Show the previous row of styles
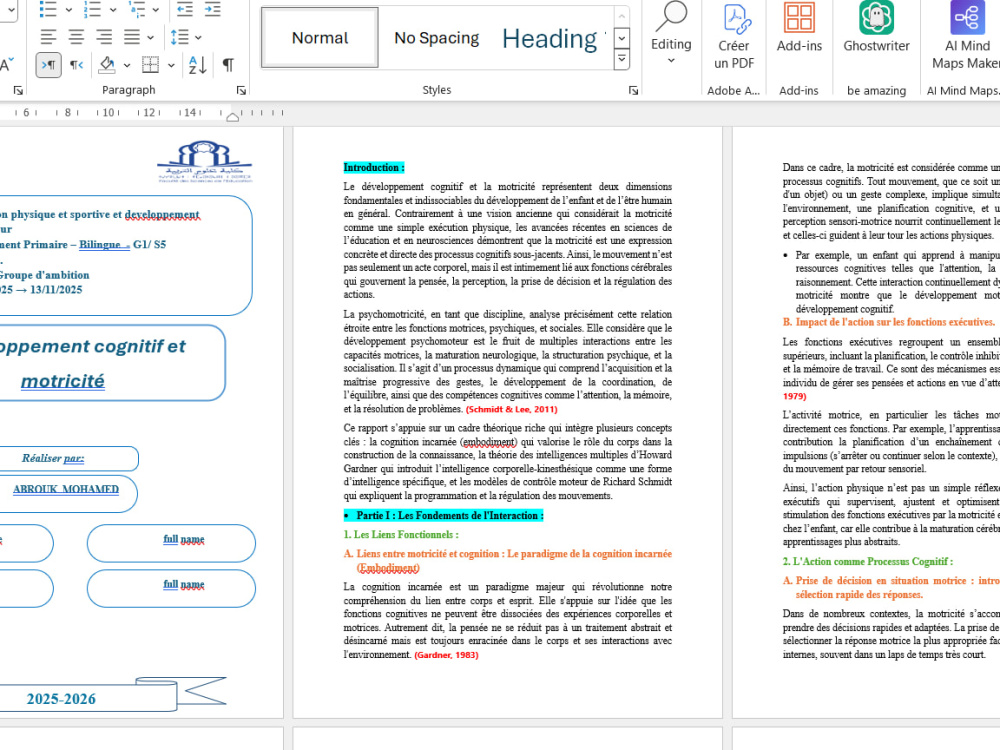Viewport: 1000px width, 750px height. 622,16
